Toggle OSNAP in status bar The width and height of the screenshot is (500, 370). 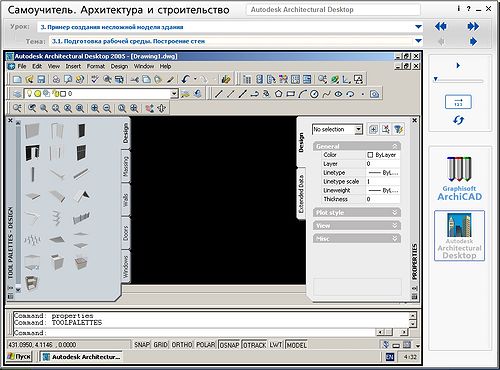pyautogui.click(x=229, y=345)
